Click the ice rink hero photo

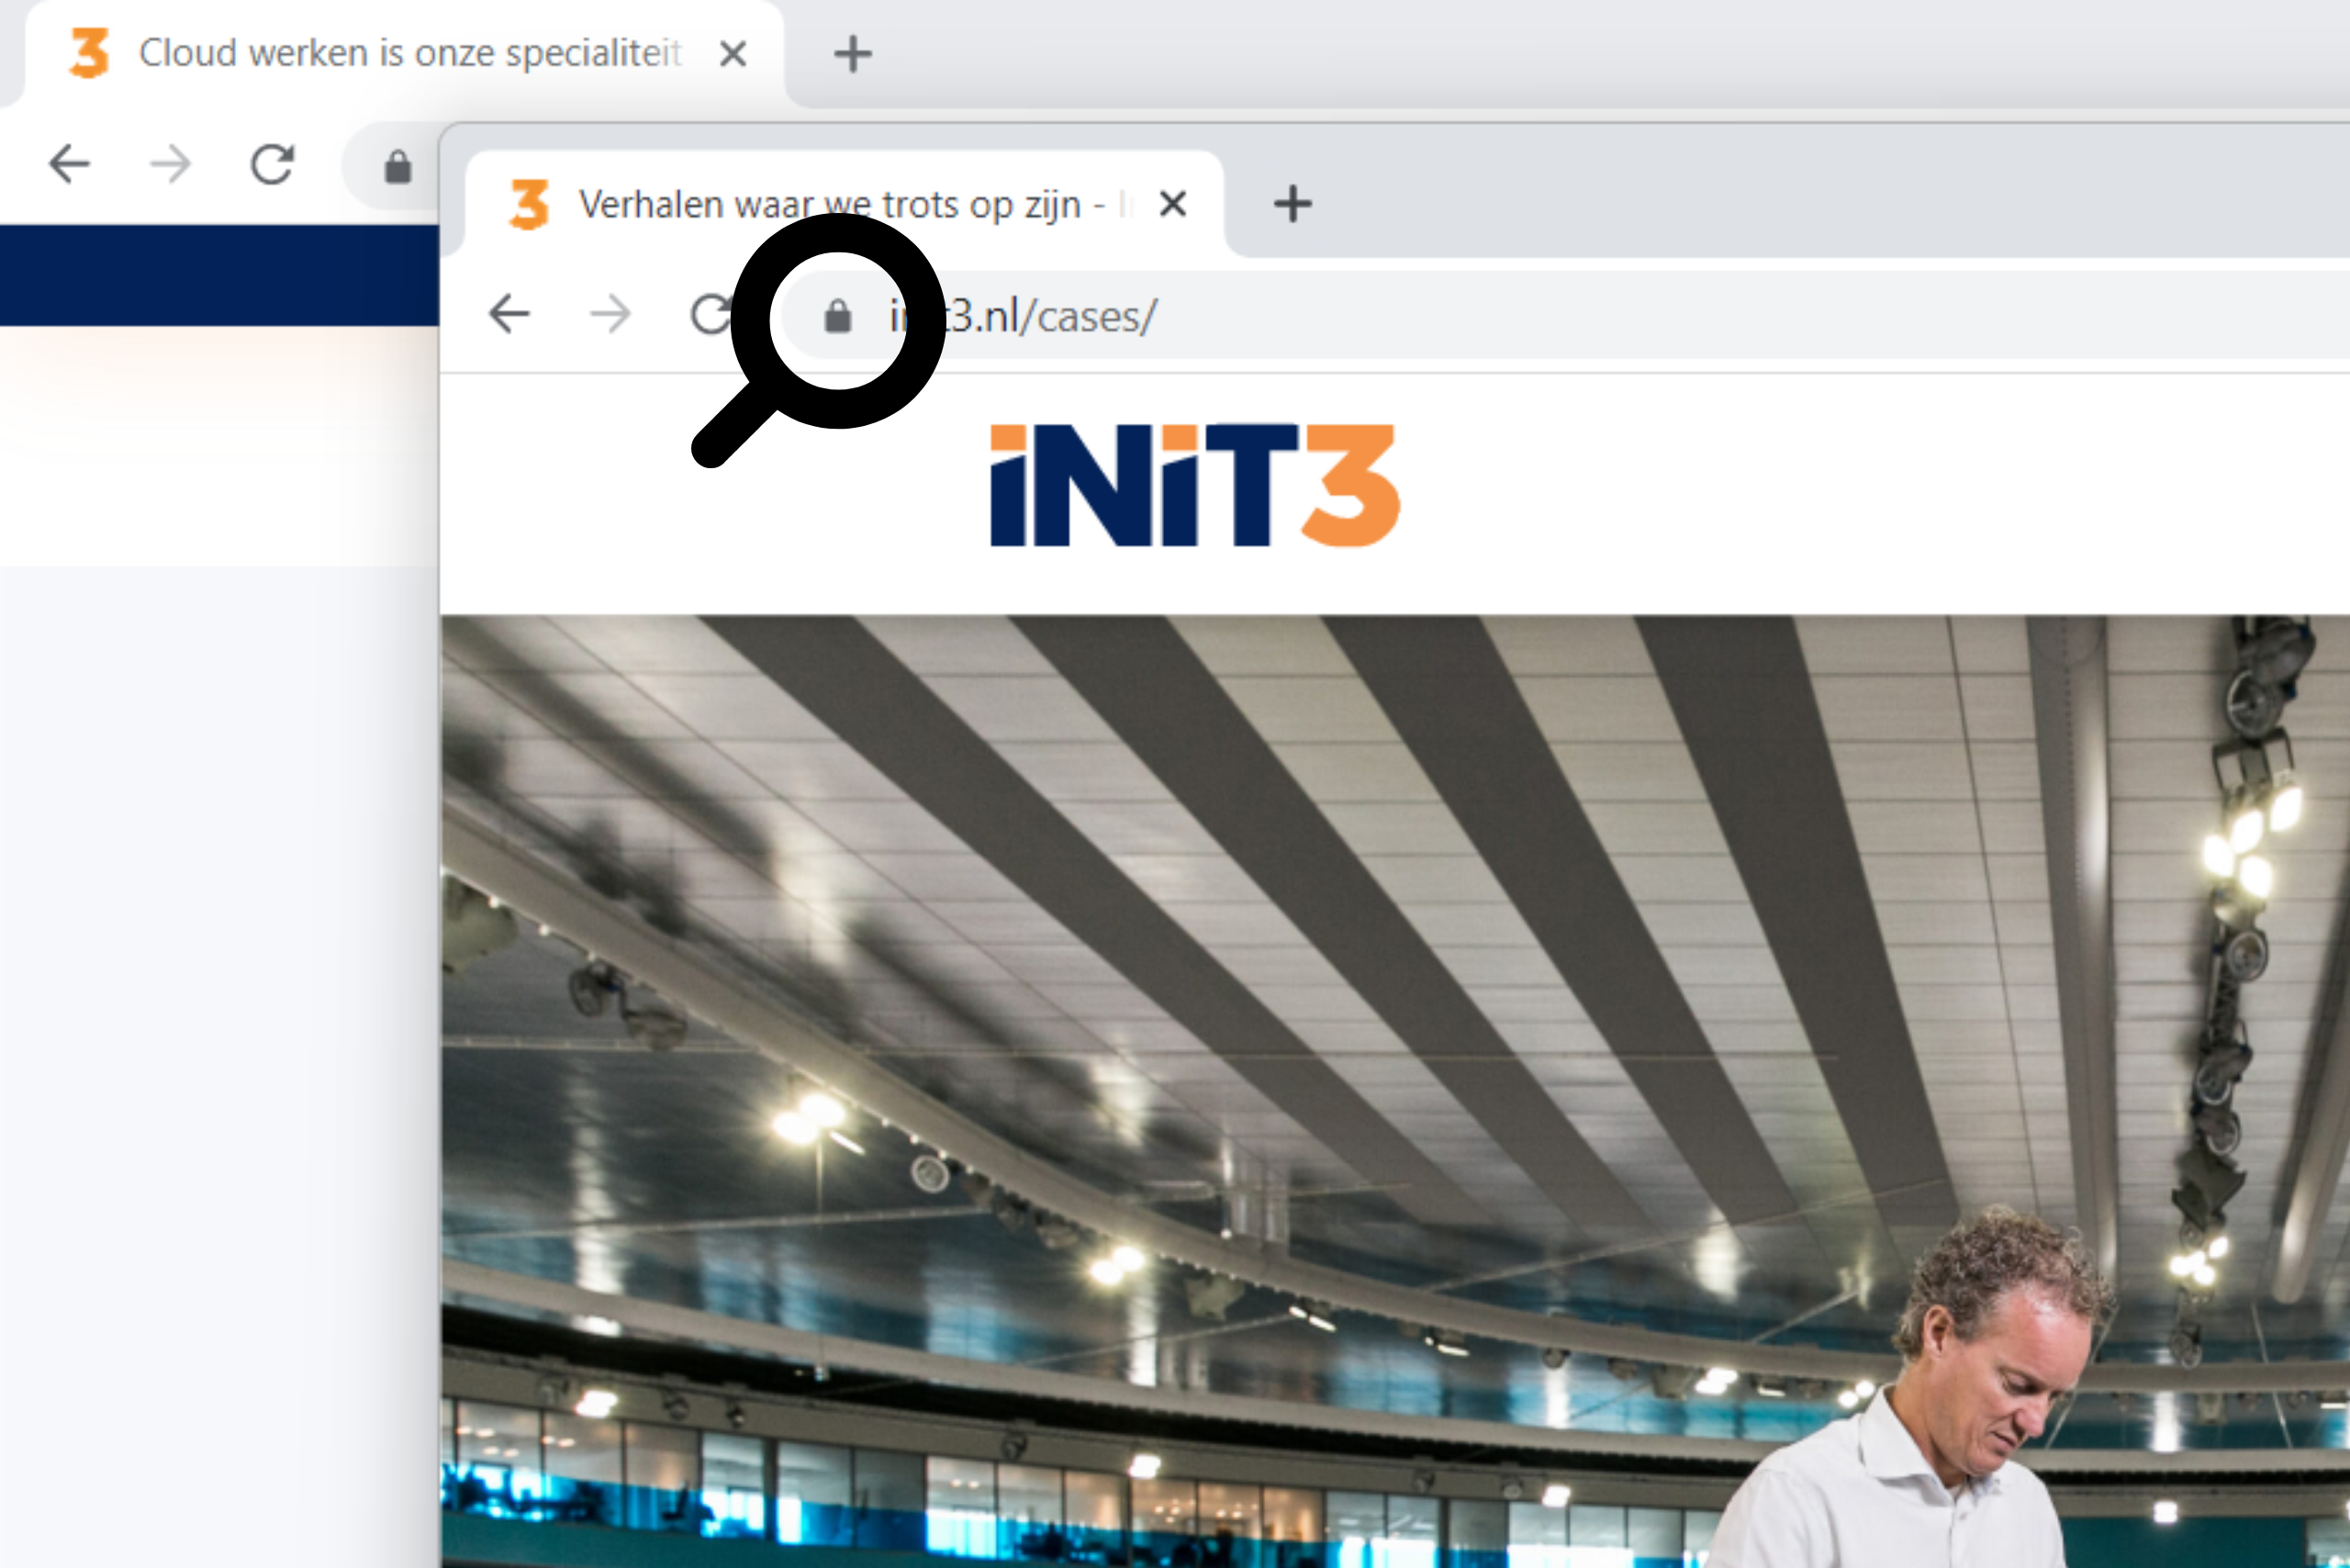pos(1396,1091)
